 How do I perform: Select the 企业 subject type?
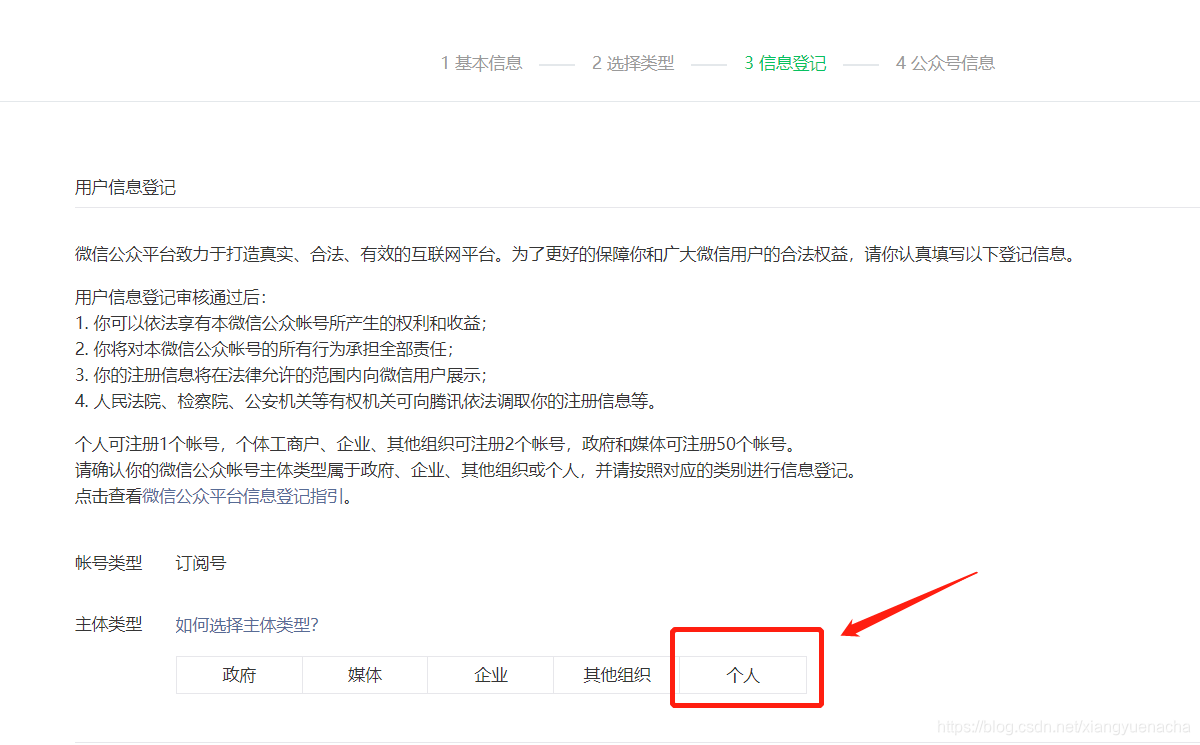(491, 675)
